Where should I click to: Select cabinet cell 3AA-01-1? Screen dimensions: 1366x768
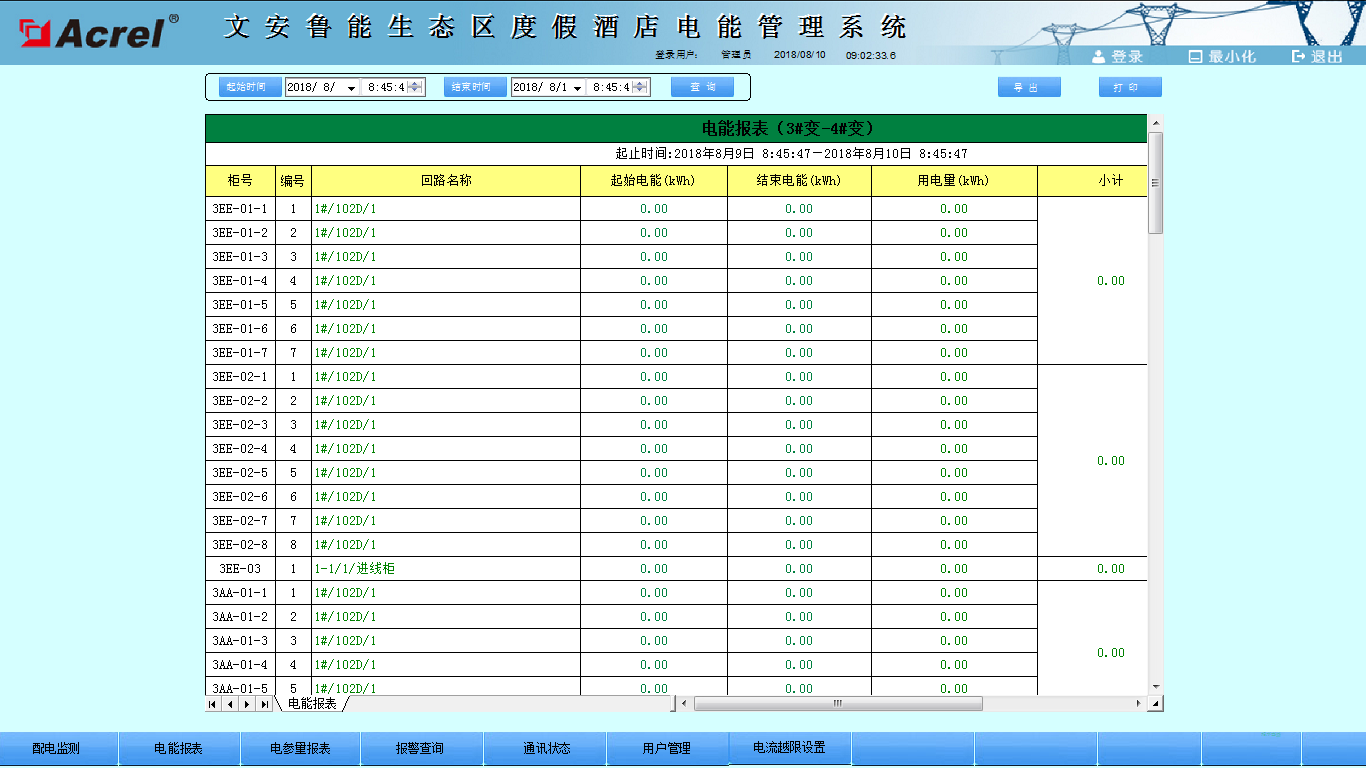point(240,593)
